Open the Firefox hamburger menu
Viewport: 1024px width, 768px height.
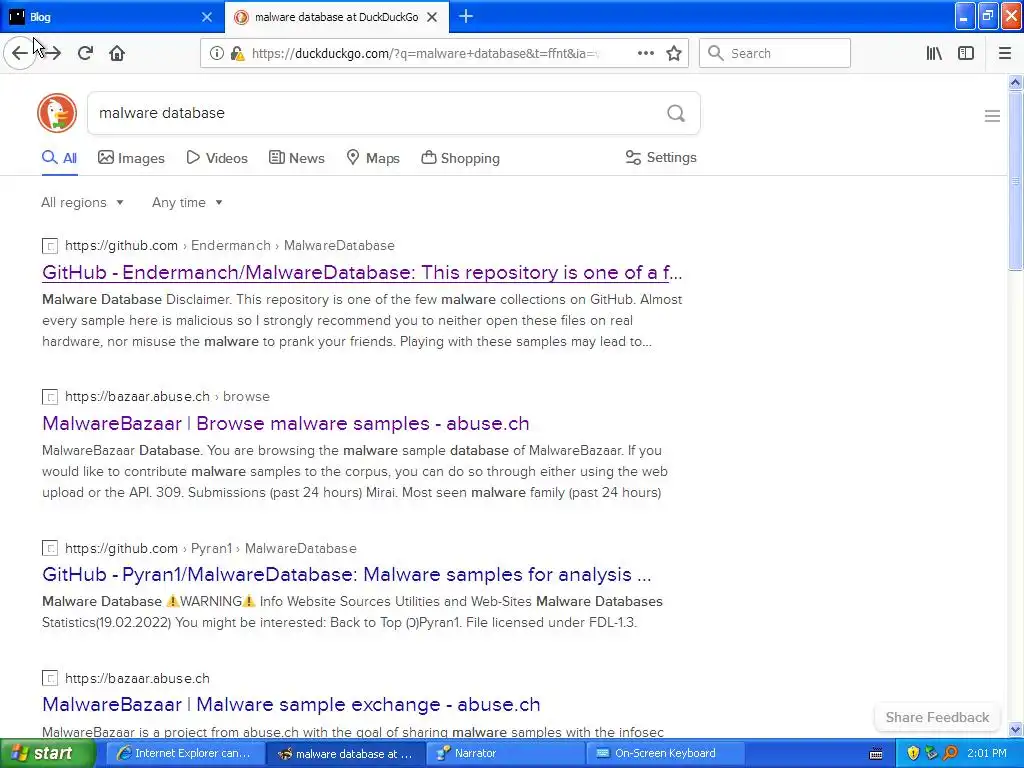(1005, 53)
